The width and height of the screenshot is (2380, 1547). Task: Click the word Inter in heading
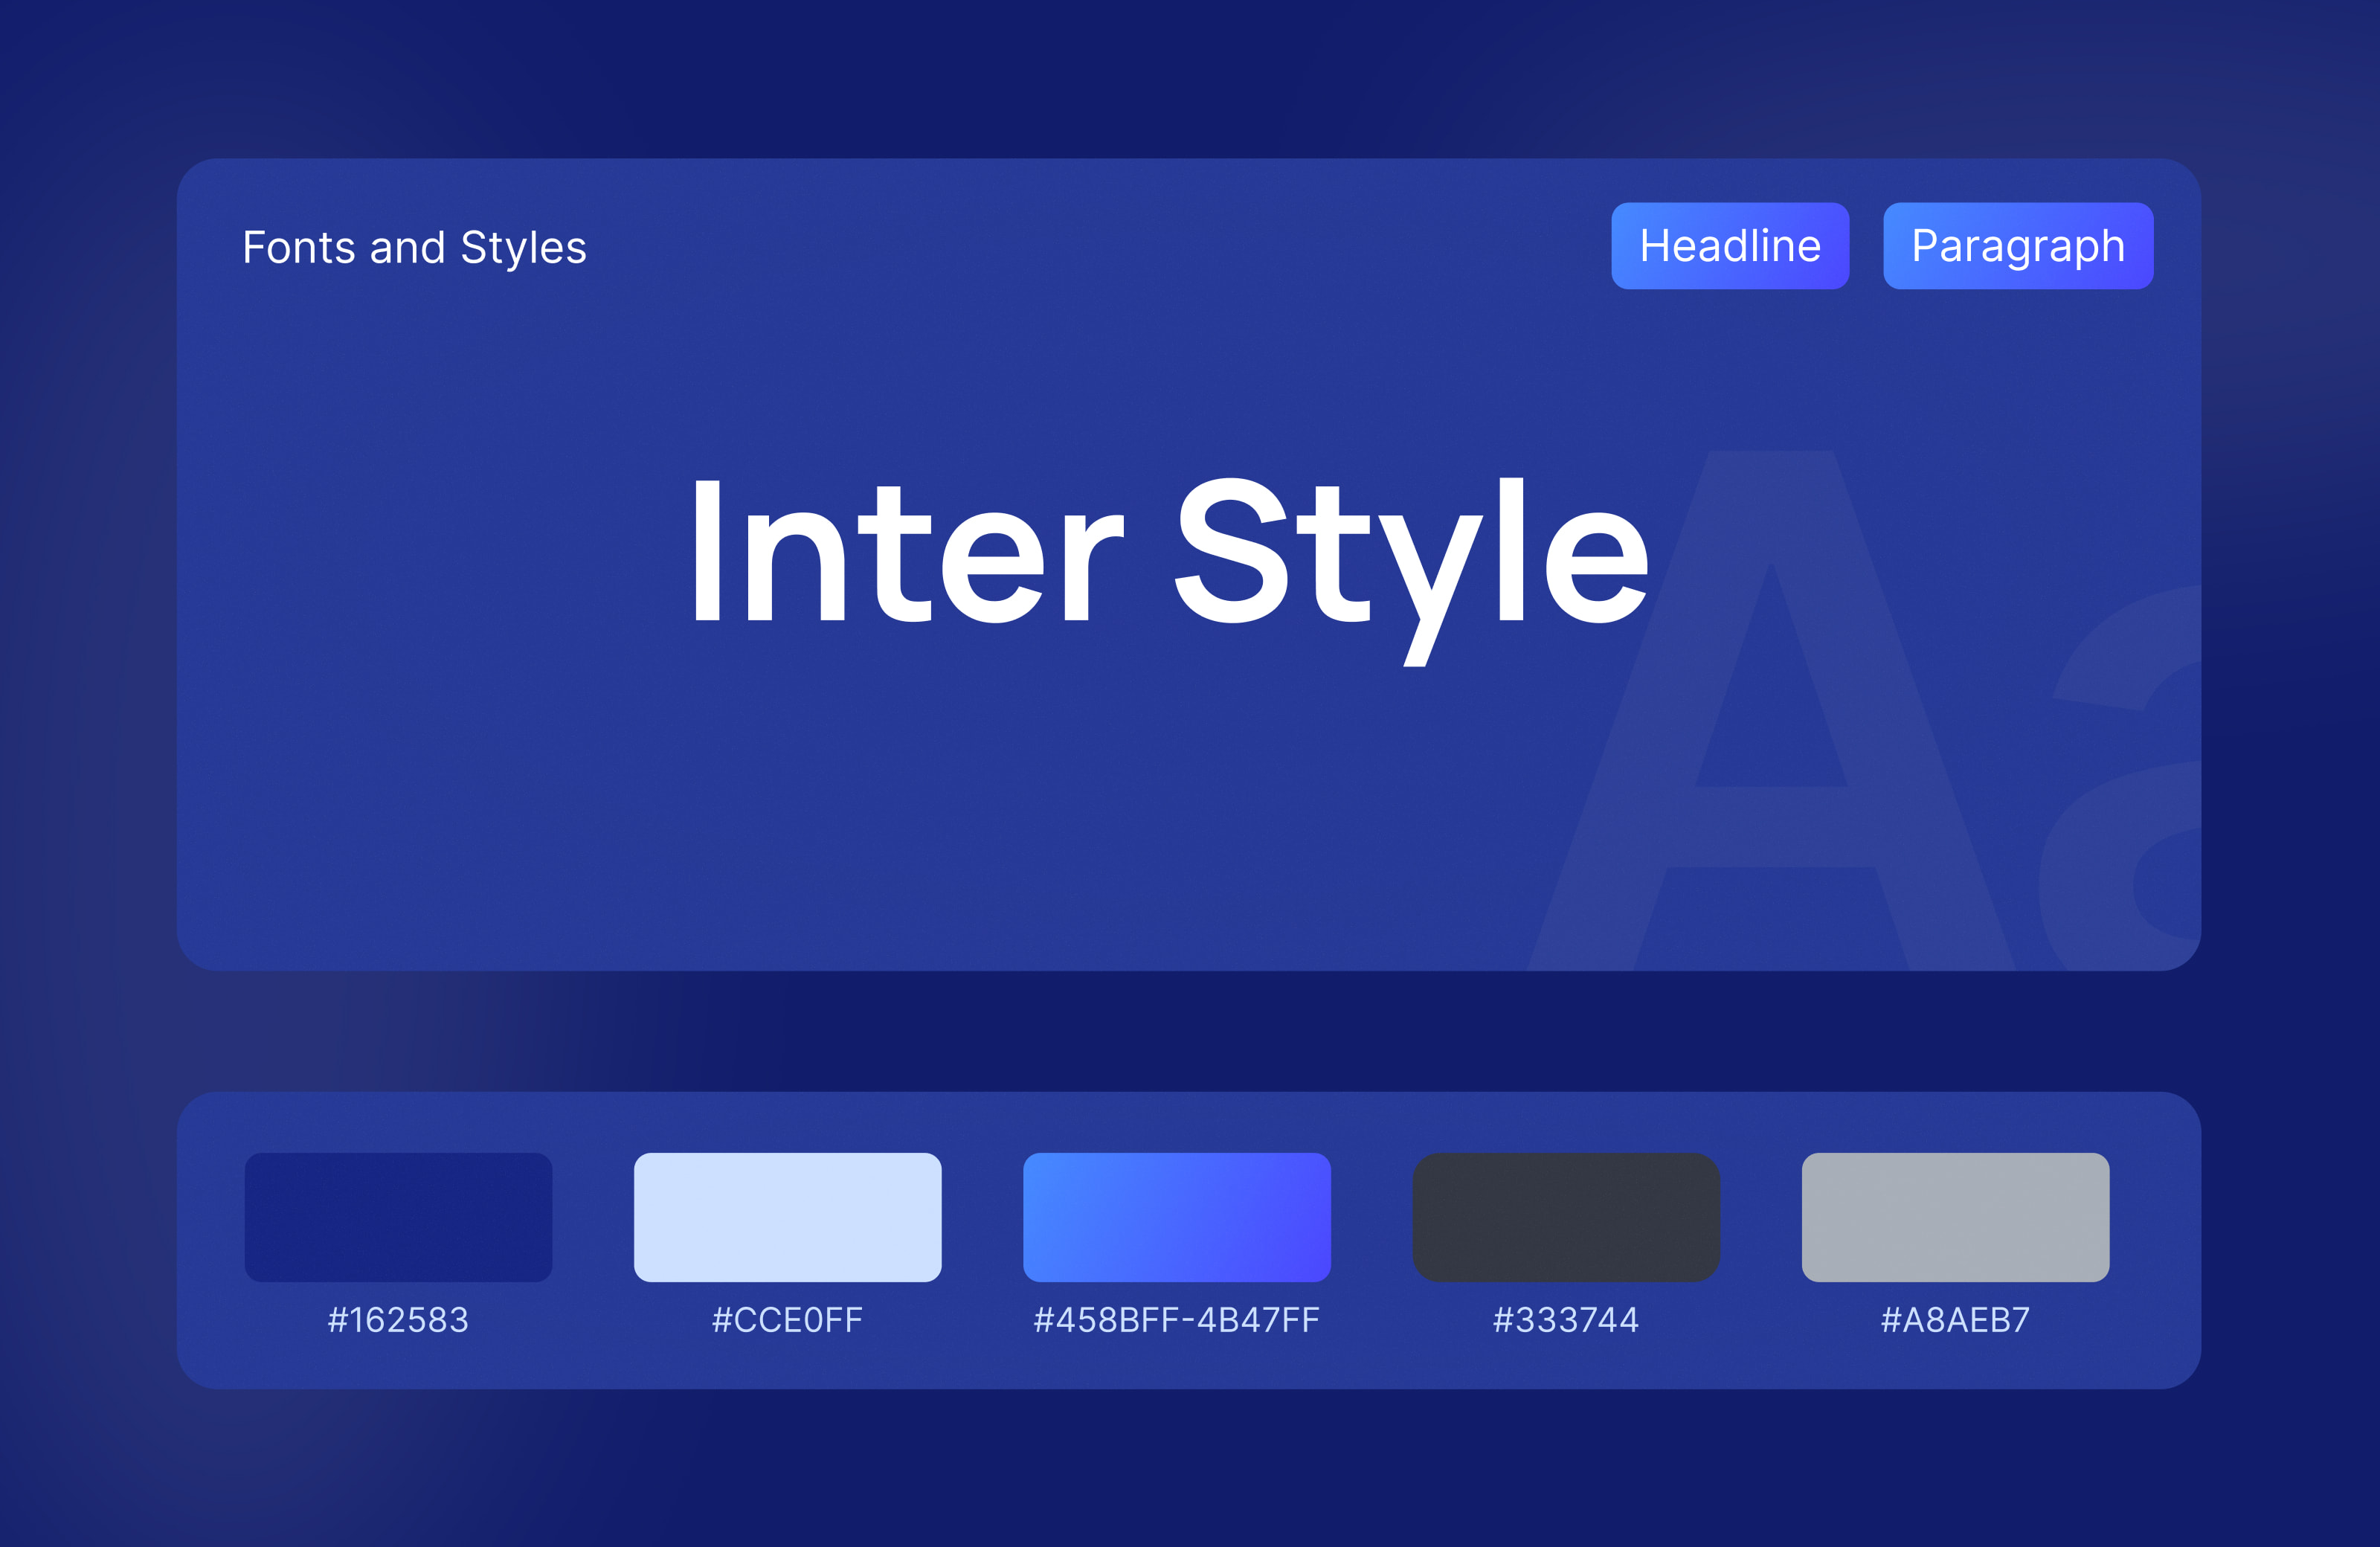[908, 550]
